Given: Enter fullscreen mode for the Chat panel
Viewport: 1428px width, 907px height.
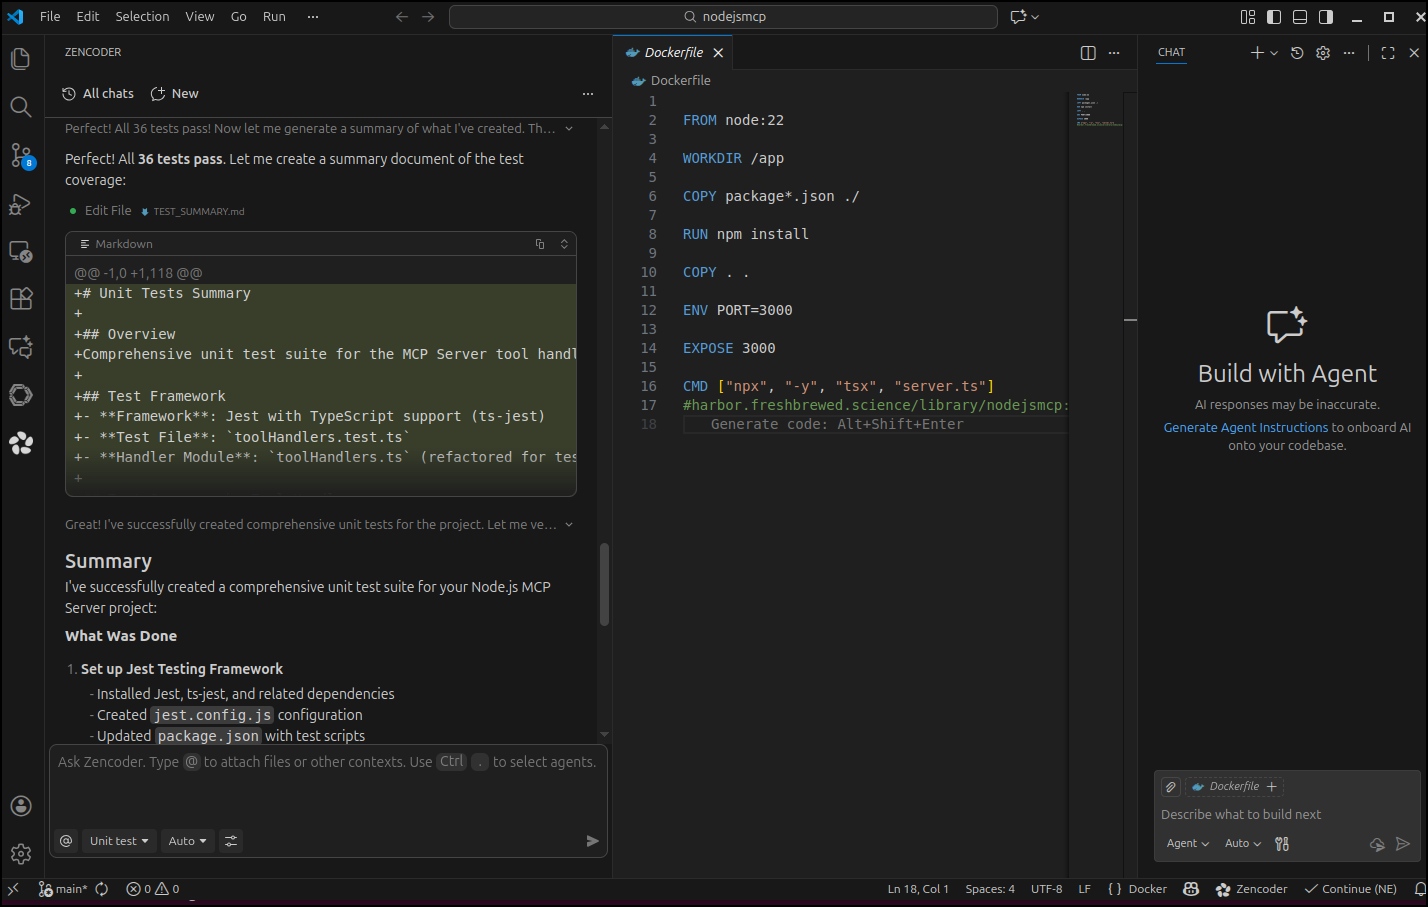Looking at the screenshot, I should click(x=1387, y=53).
